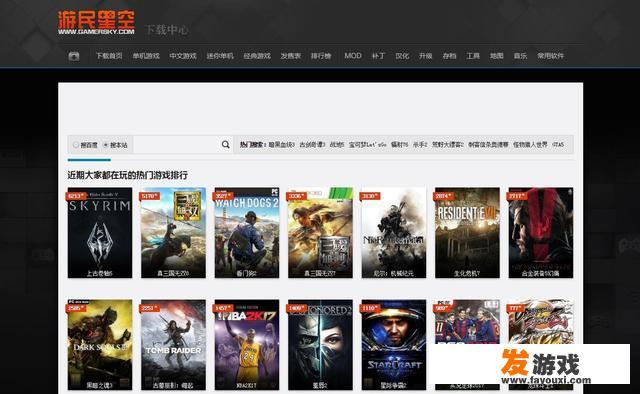Open the 真三国无双8 horse rider cover
This screenshot has width=640, height=394.
pos(173,233)
